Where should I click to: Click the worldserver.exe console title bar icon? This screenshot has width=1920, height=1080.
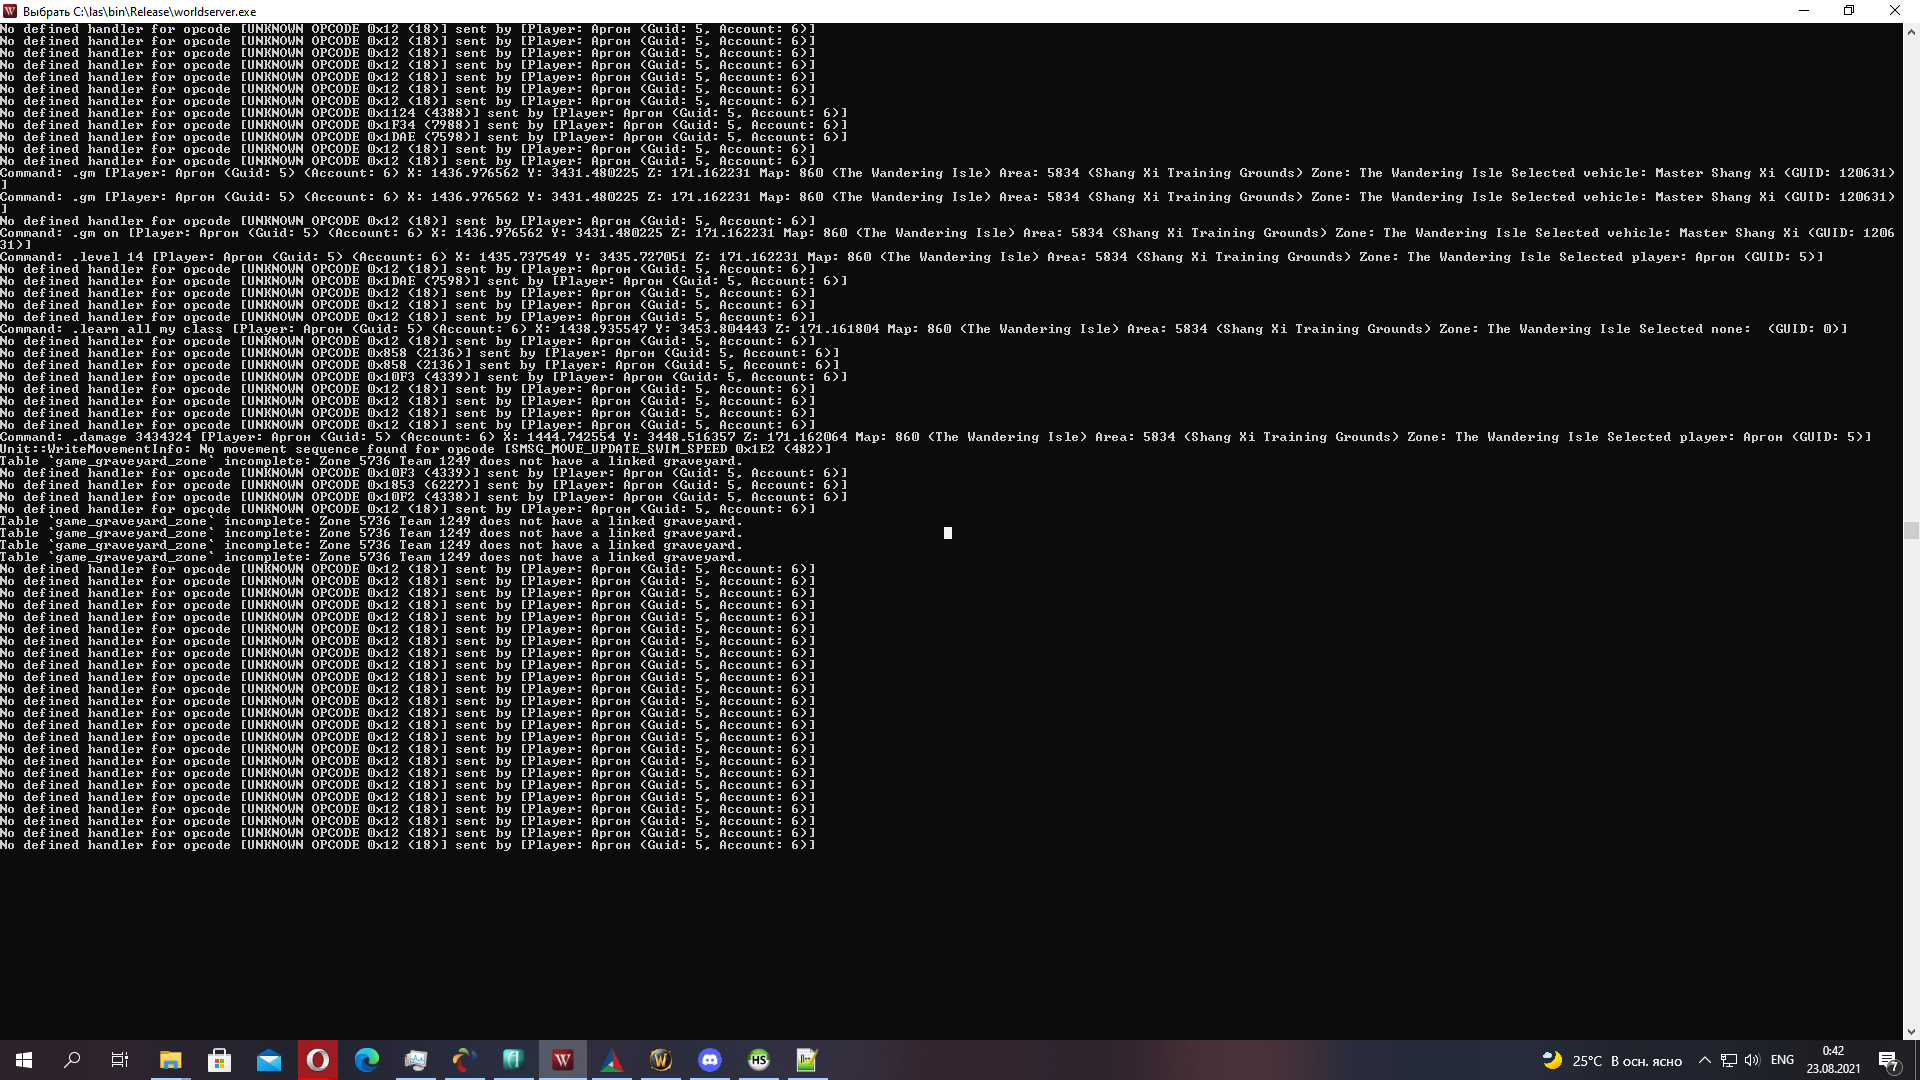click(x=10, y=11)
